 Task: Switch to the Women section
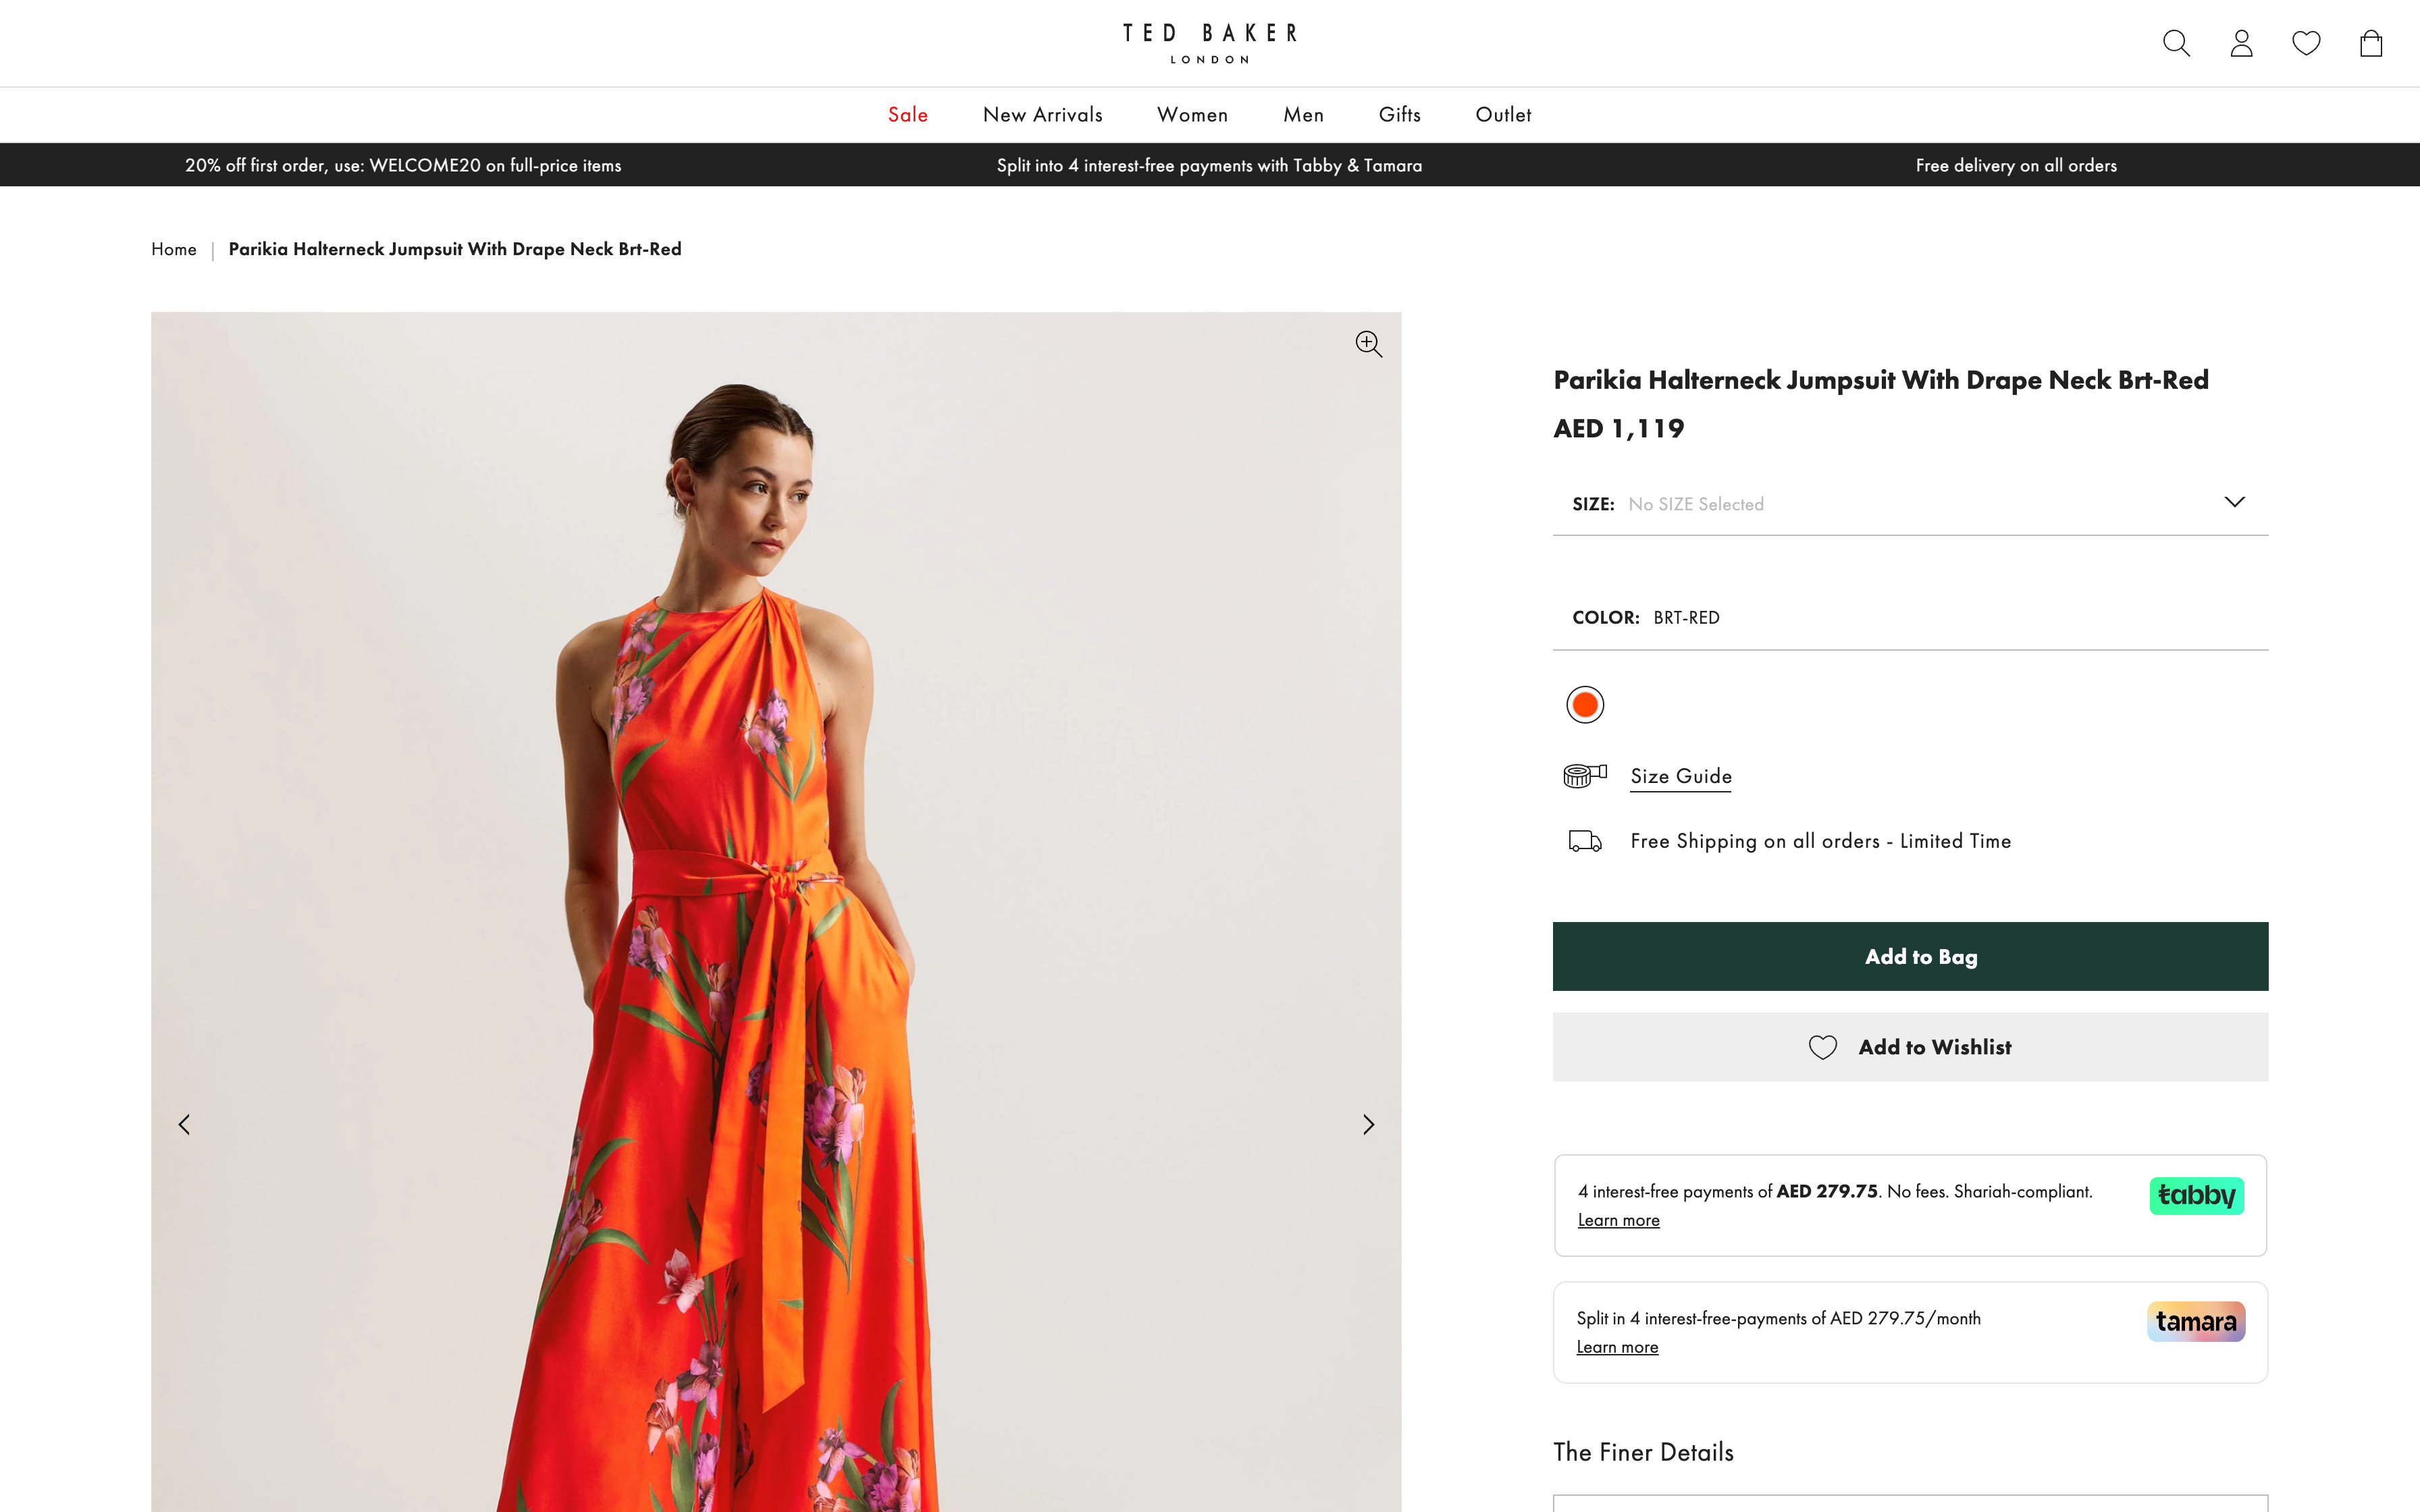point(1192,114)
